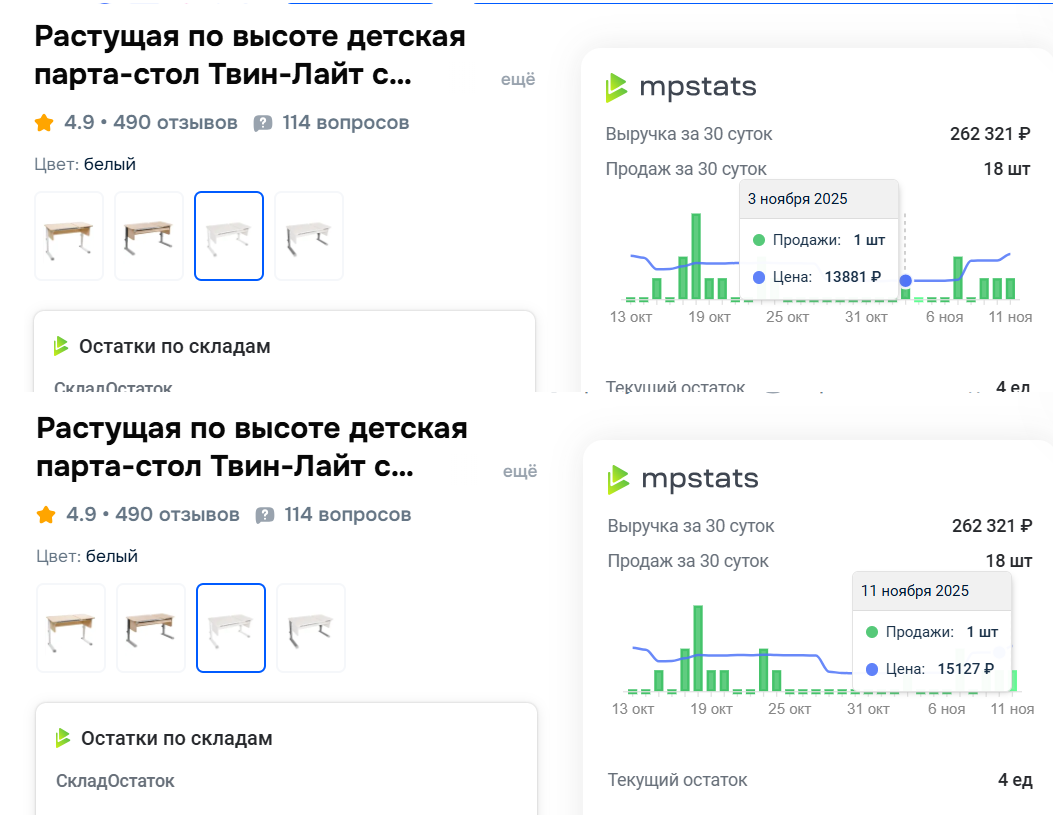The height and width of the screenshot is (815, 1053).
Task: Select the white-grey desk thumbnail, lower capture
Action: 311,628
